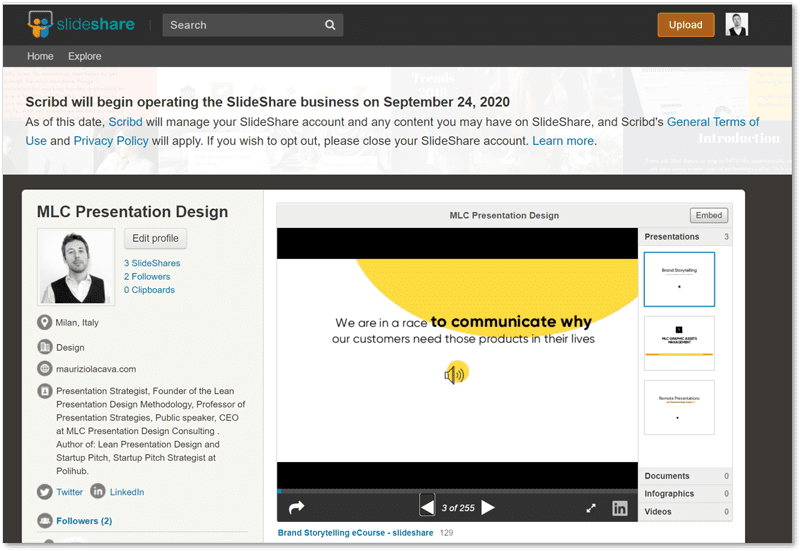Click the website globe icon
Screen dimensions: 800x551
[x=45, y=368]
